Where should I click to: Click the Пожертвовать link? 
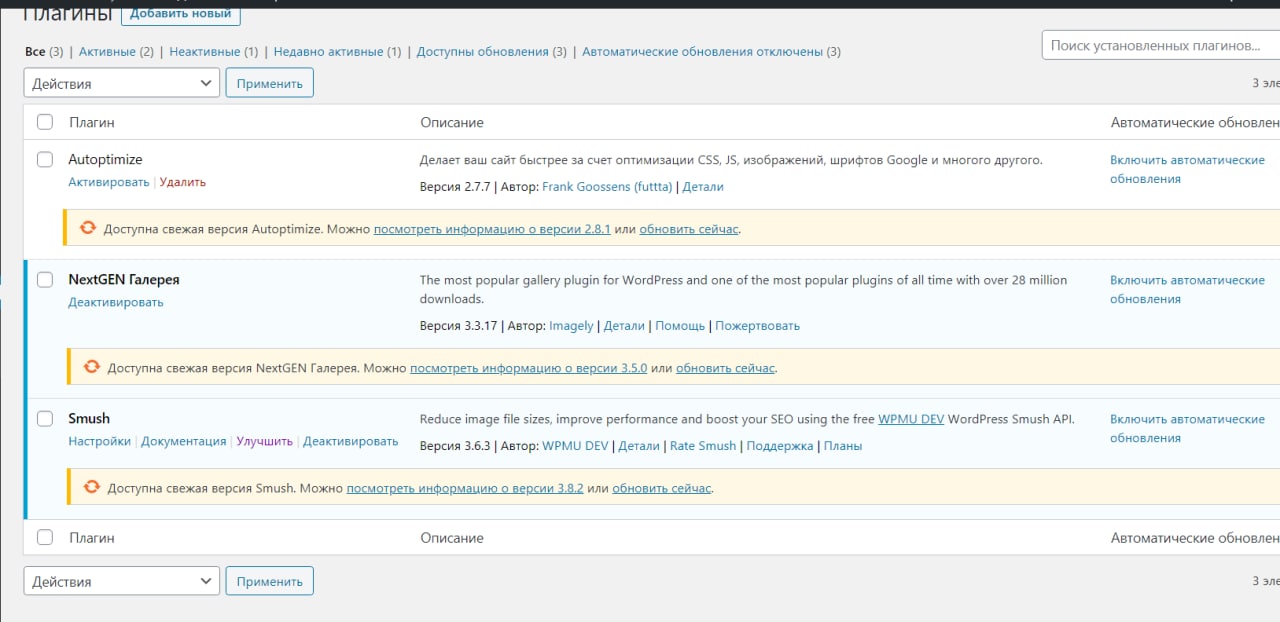pos(758,325)
